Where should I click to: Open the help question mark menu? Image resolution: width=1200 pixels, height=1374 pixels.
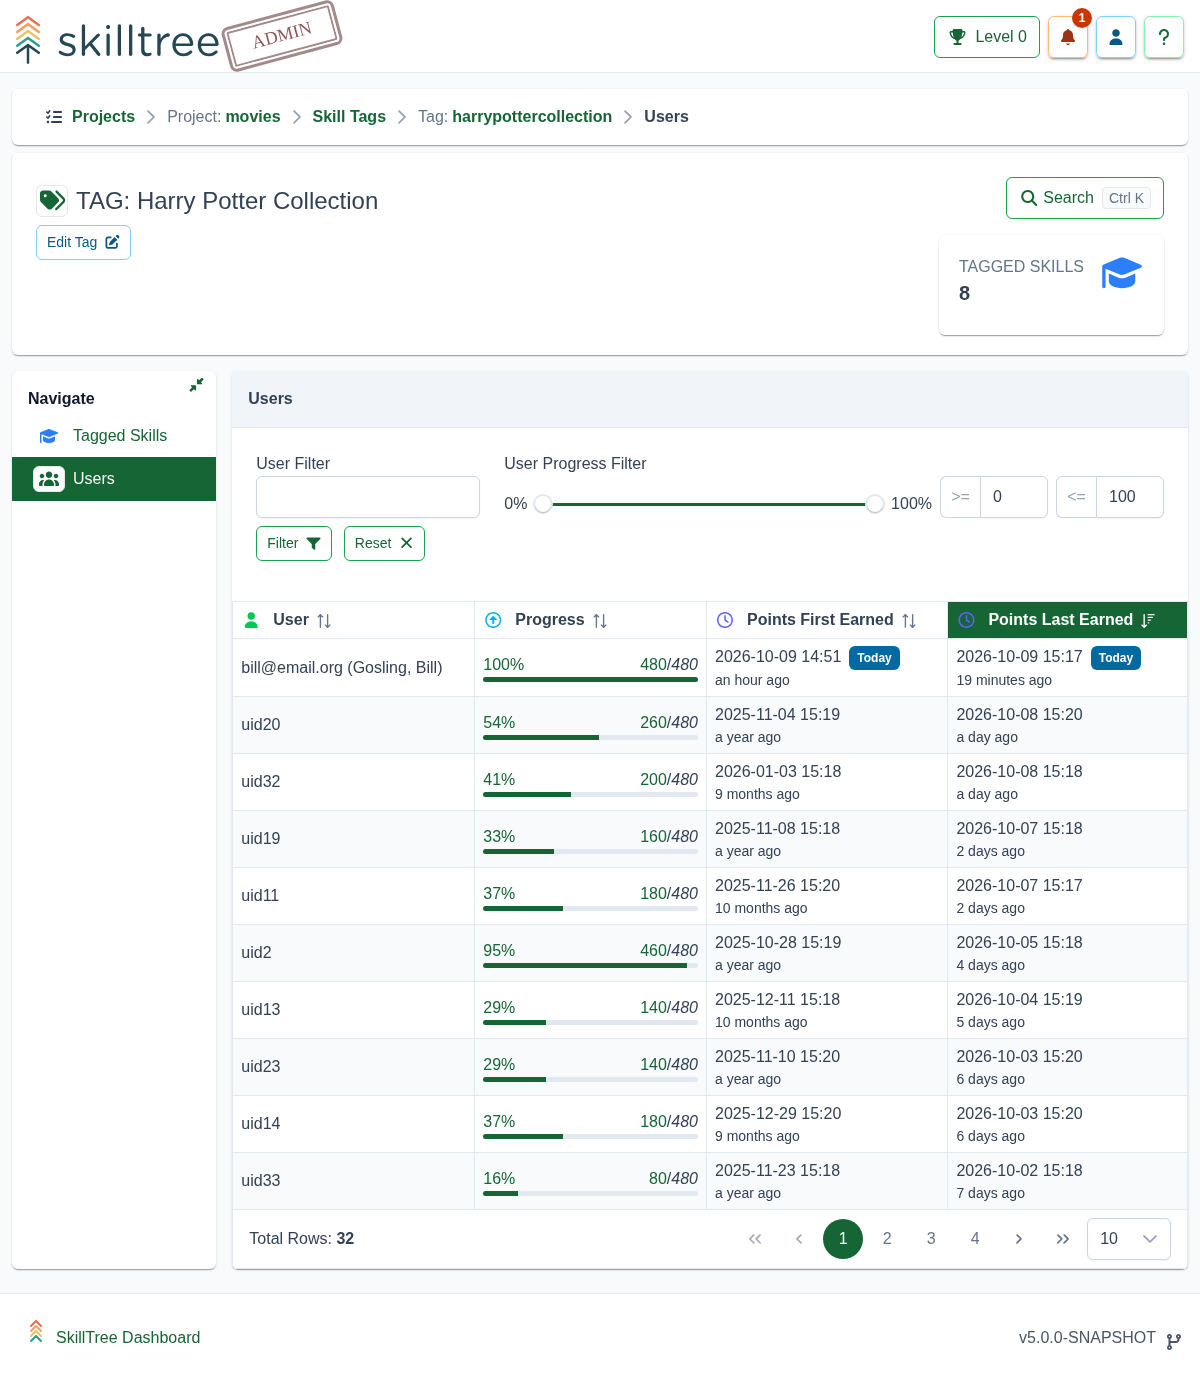pos(1164,37)
